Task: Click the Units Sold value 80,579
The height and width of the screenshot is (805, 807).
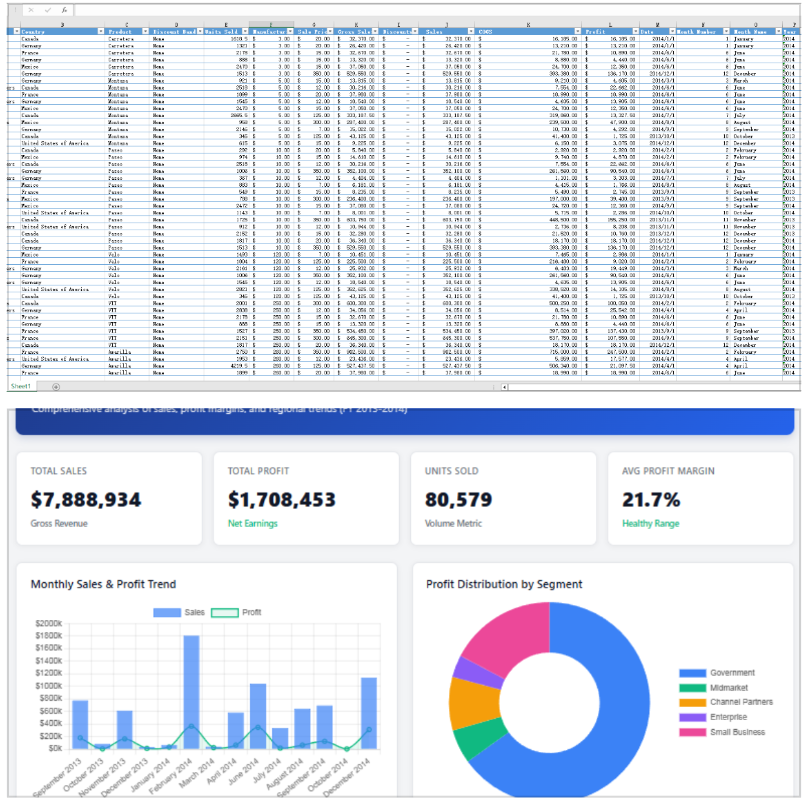Action: tap(459, 500)
